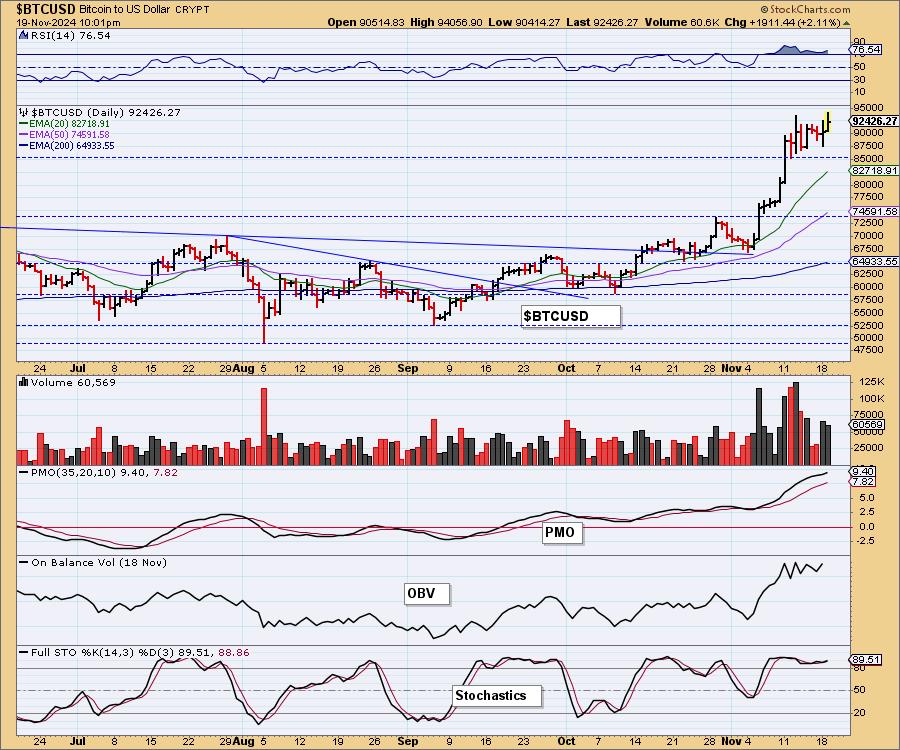Viewport: 900px width, 750px height.
Task: Click the EMA(200) 64933.55 legend entry
Action: (x=71, y=145)
